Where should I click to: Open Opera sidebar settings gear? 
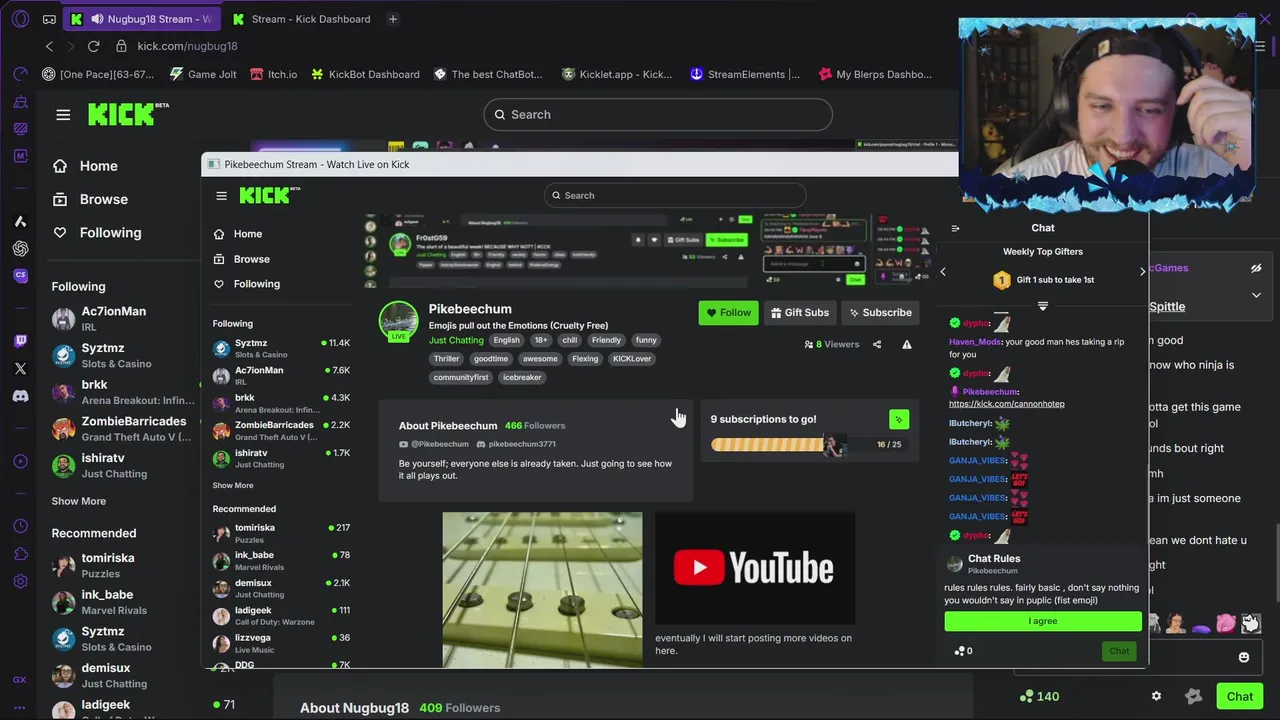tap(20, 581)
